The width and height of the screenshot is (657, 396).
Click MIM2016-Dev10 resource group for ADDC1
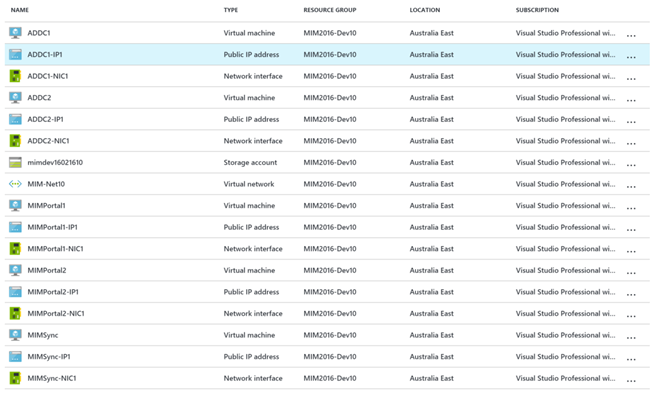pyautogui.click(x=330, y=33)
